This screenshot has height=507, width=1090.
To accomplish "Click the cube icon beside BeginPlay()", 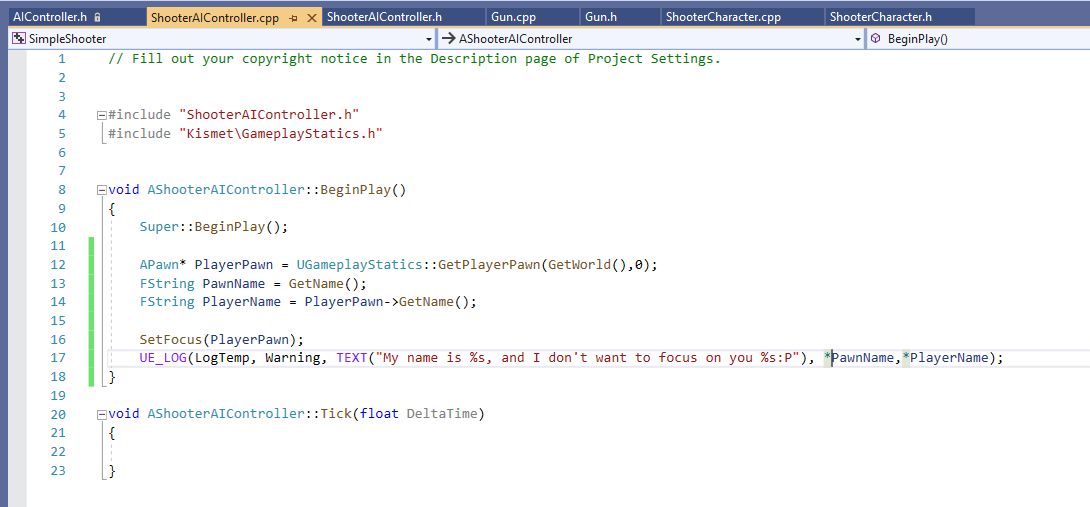I will coord(876,39).
